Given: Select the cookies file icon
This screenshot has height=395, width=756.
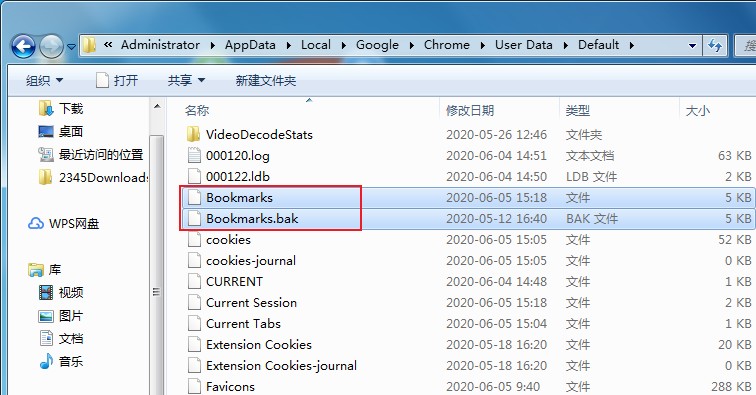Looking at the screenshot, I should point(194,239).
